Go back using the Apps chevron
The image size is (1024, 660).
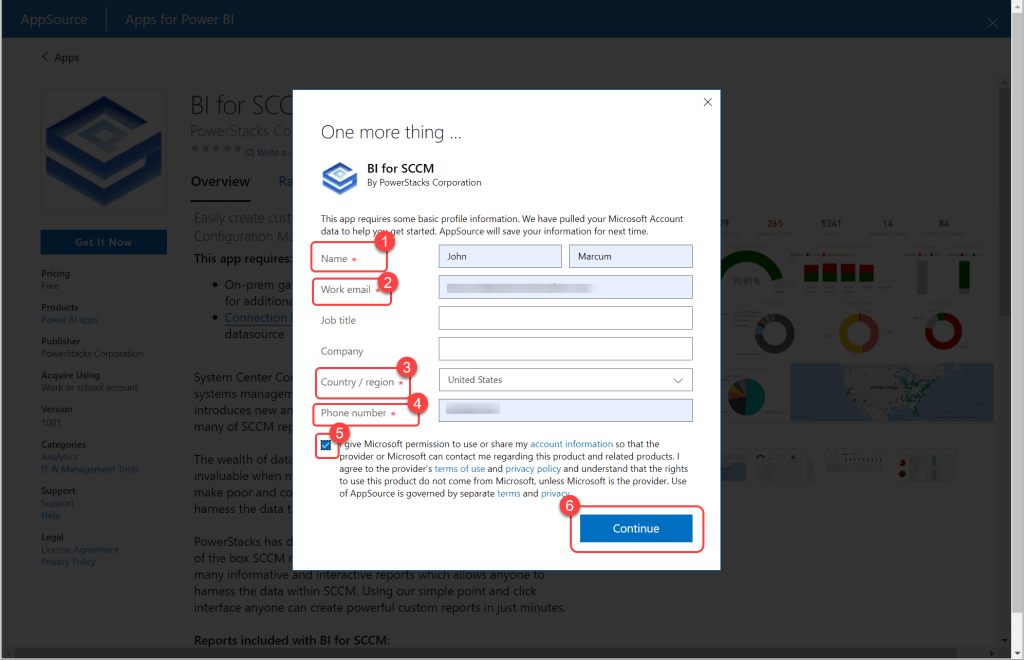coord(46,57)
